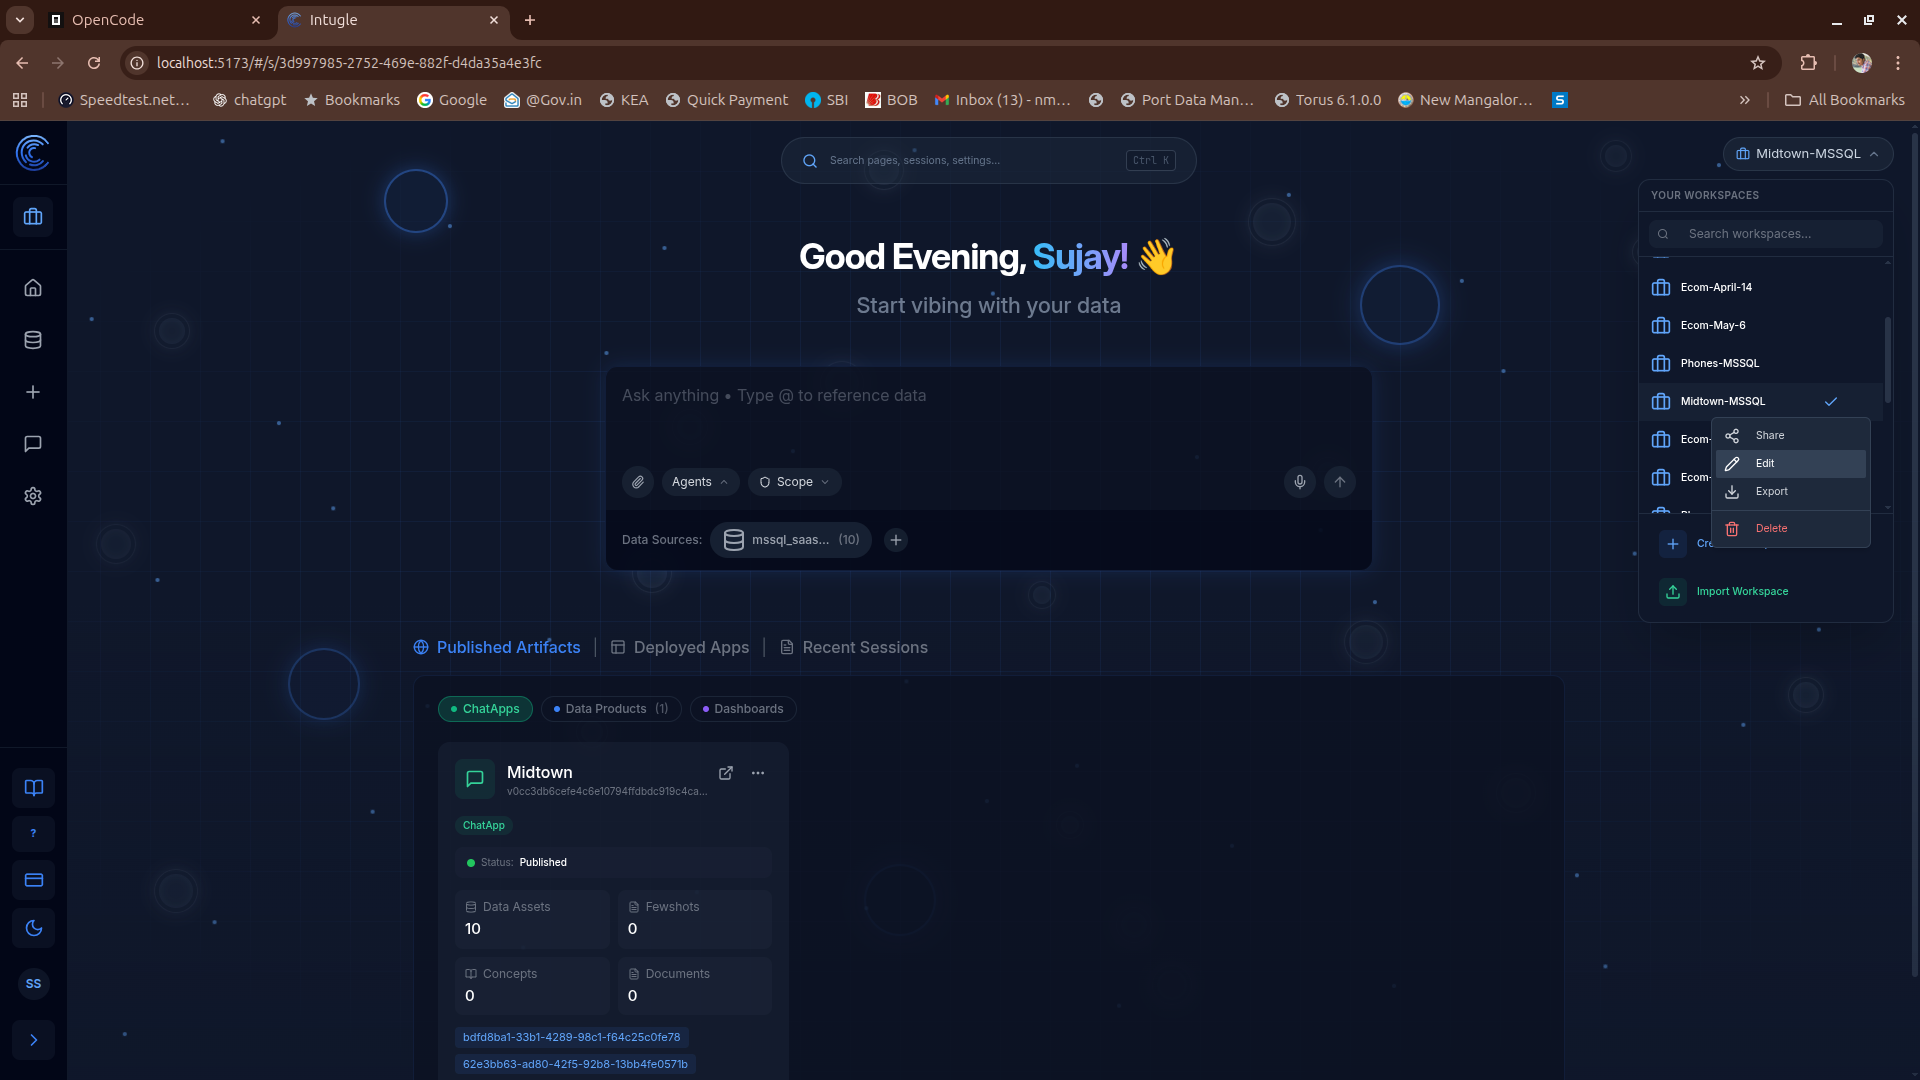The height and width of the screenshot is (1080, 1920).
Task: Show more bookmarks chevron
Action: 1745,100
